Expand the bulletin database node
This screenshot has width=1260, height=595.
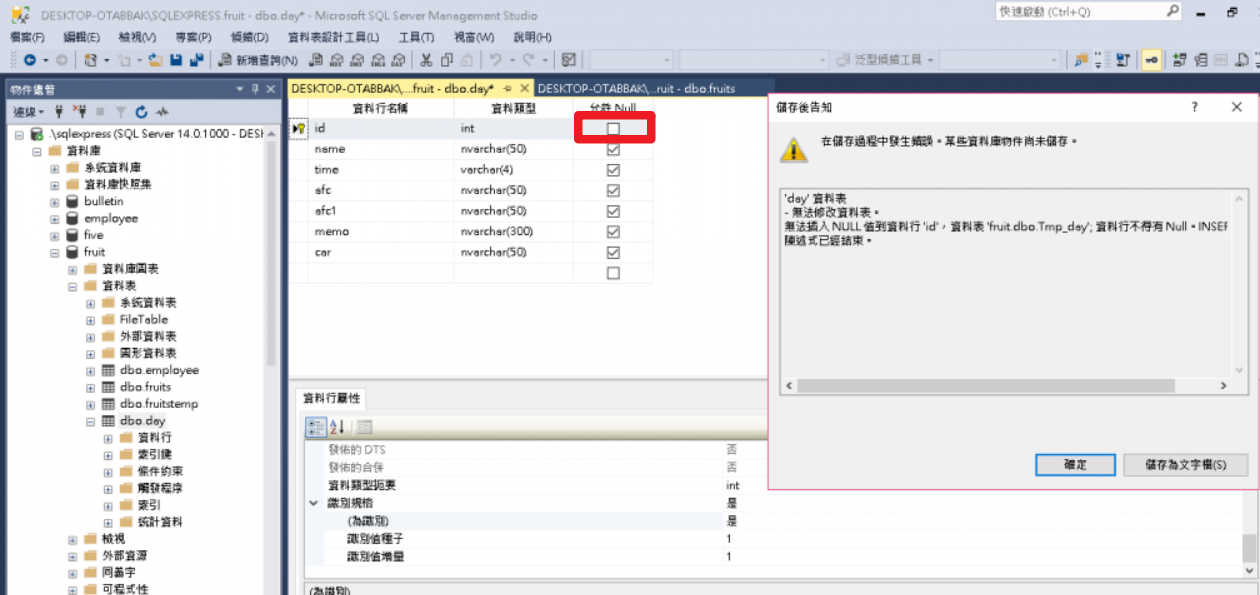point(55,201)
